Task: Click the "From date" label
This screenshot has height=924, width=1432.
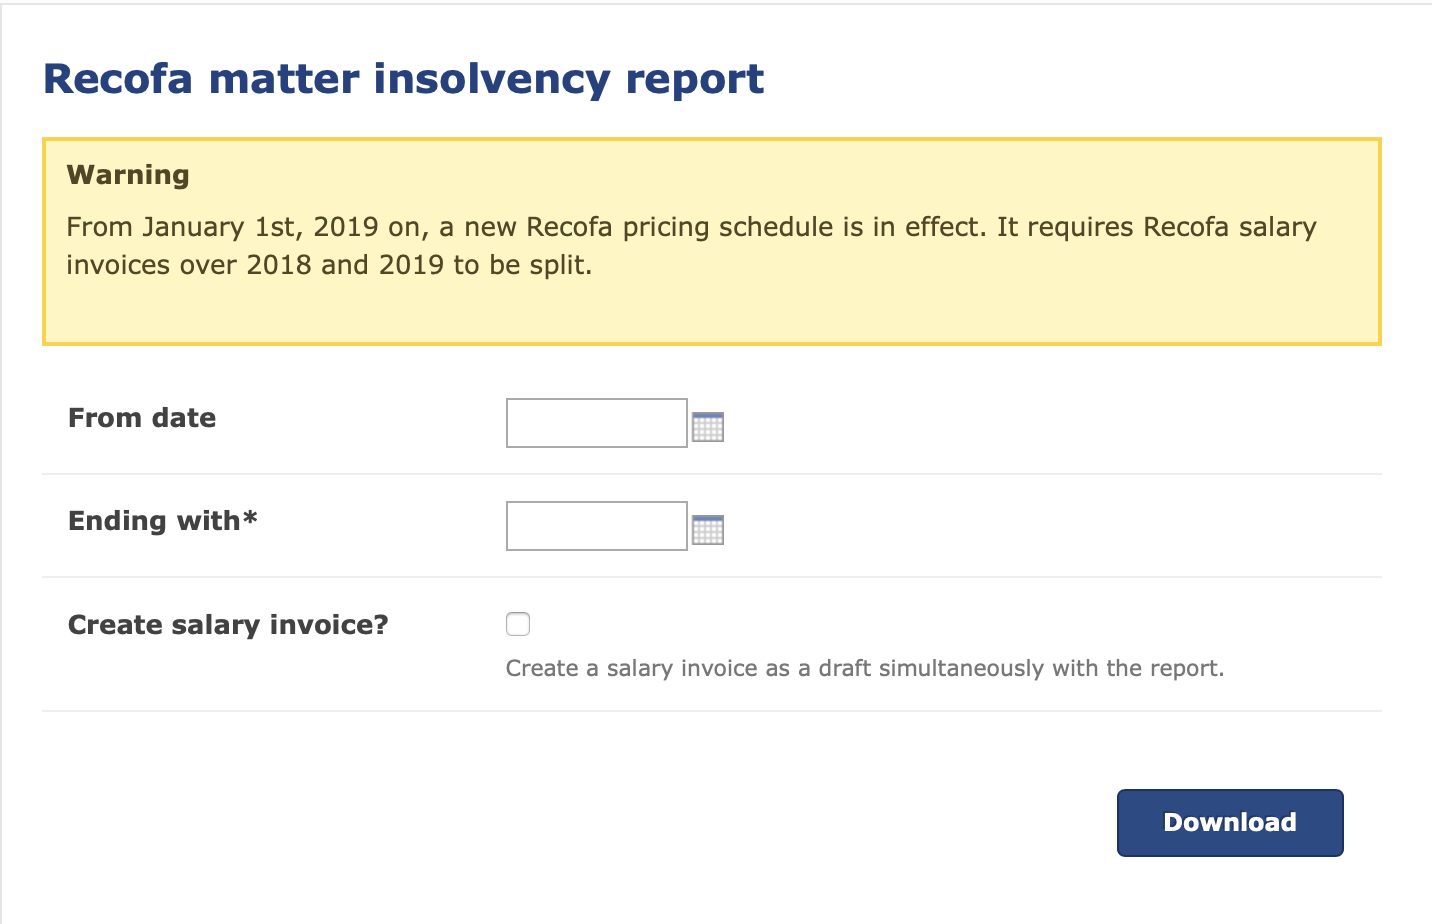Action: coord(142,418)
